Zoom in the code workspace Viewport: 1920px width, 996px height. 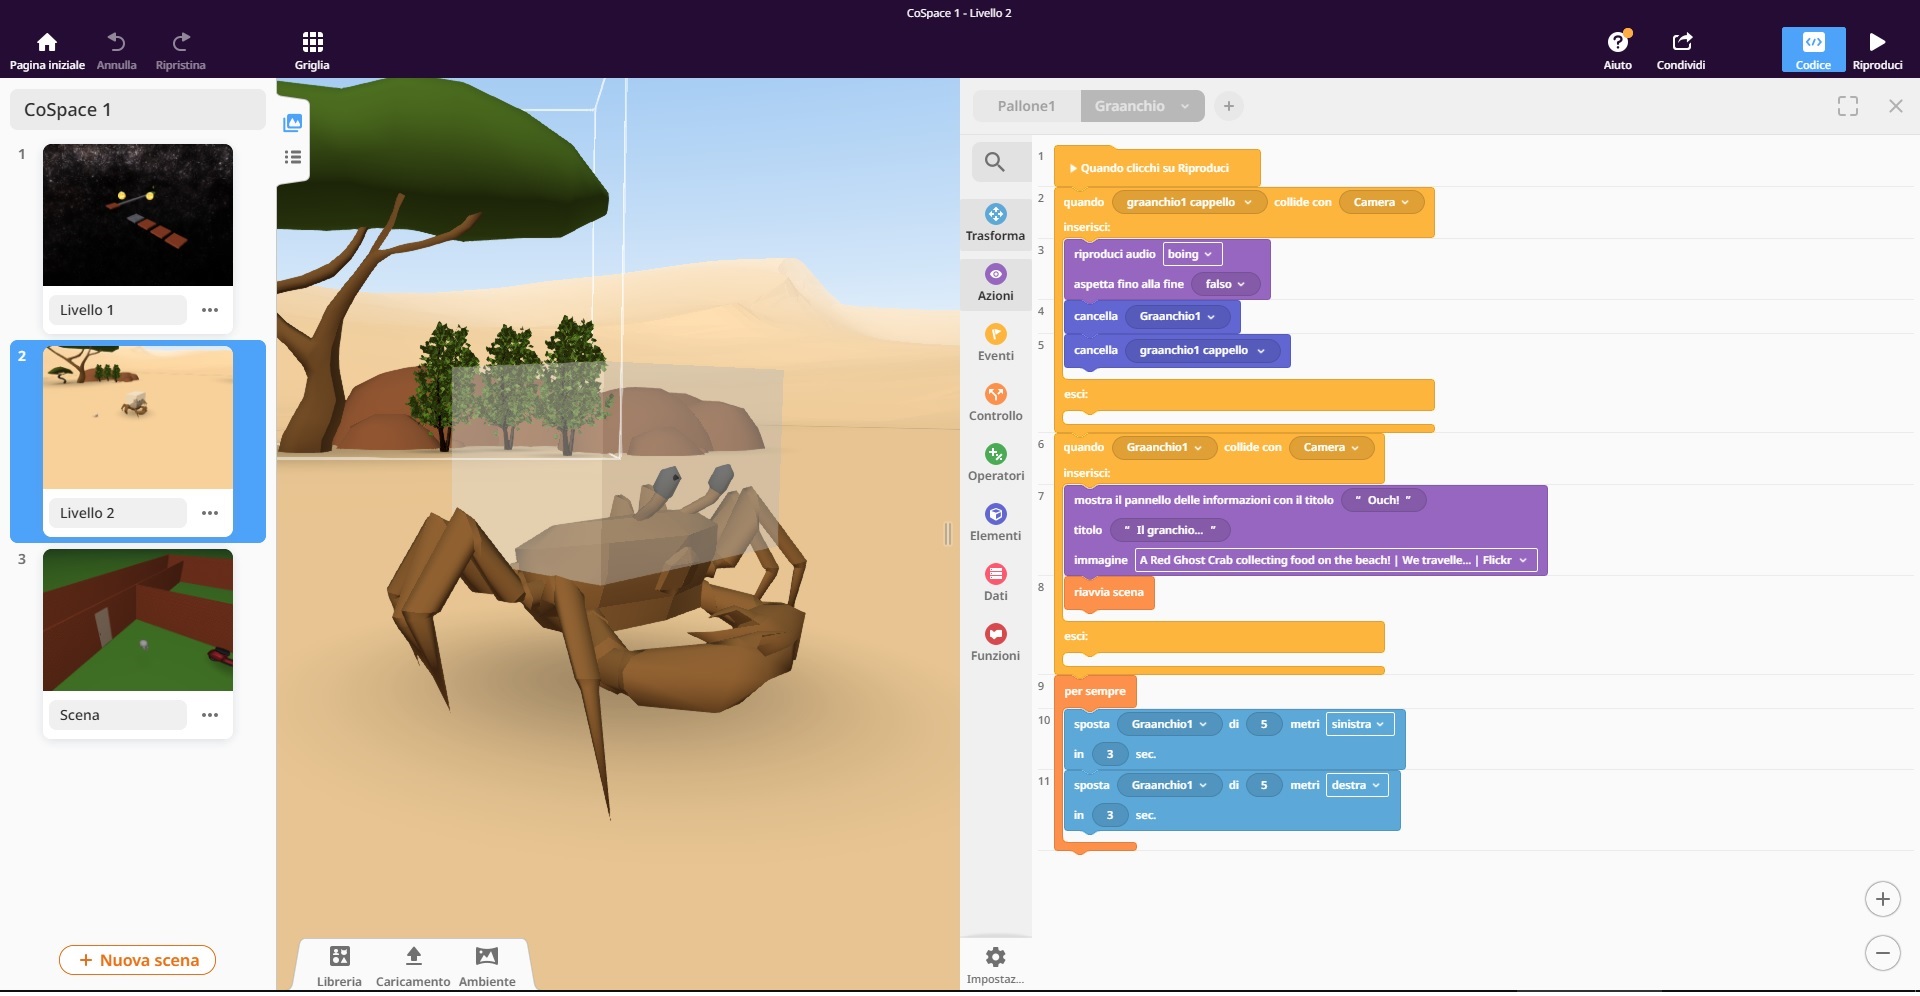pos(1882,899)
